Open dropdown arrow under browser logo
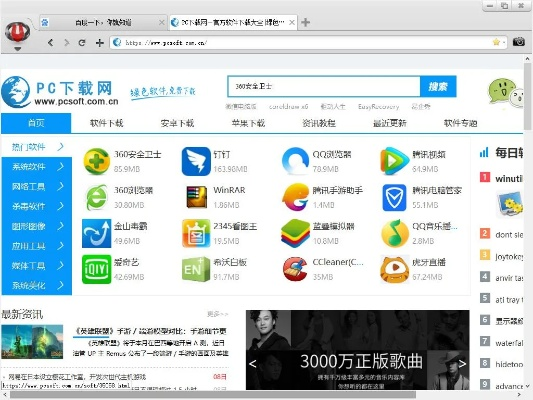 click(18, 49)
